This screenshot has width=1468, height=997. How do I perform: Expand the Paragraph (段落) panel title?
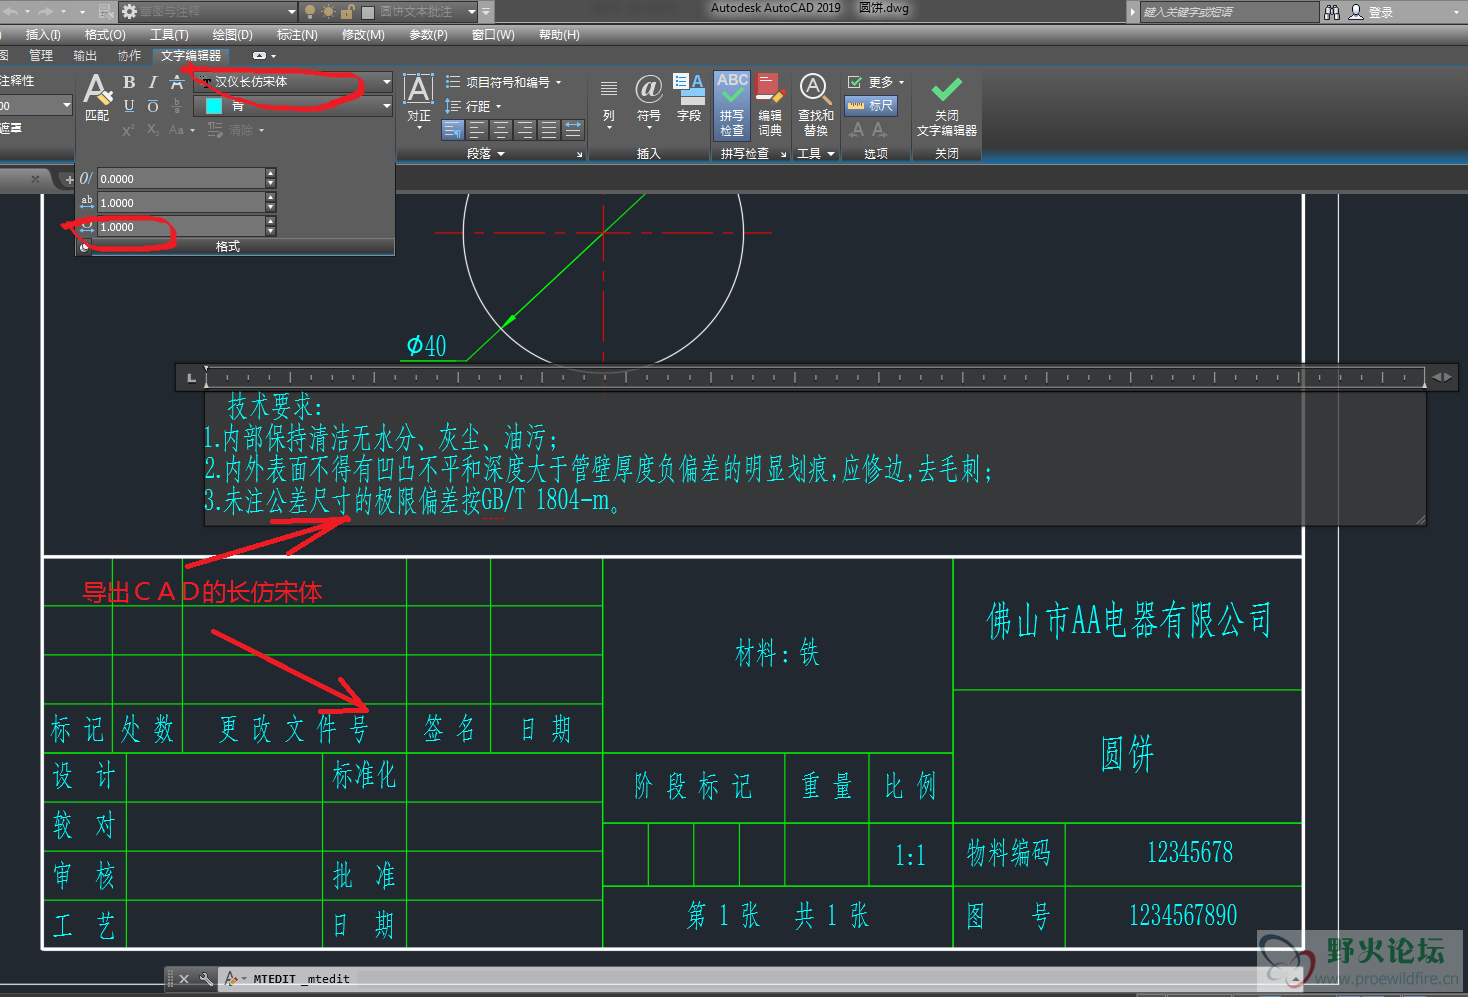pyautogui.click(x=486, y=154)
